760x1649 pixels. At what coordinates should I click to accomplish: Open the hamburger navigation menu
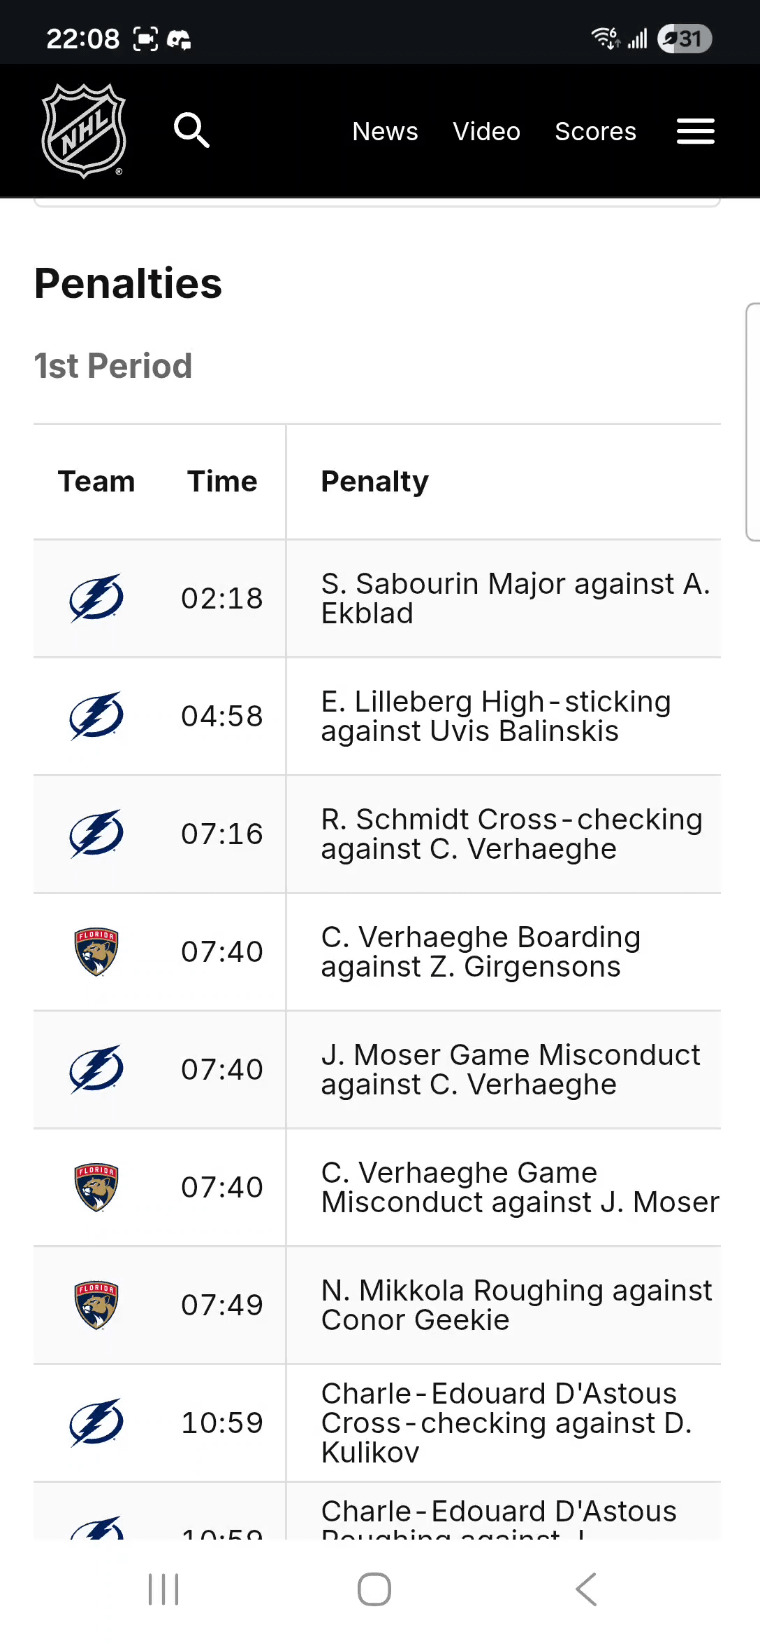[x=695, y=131]
